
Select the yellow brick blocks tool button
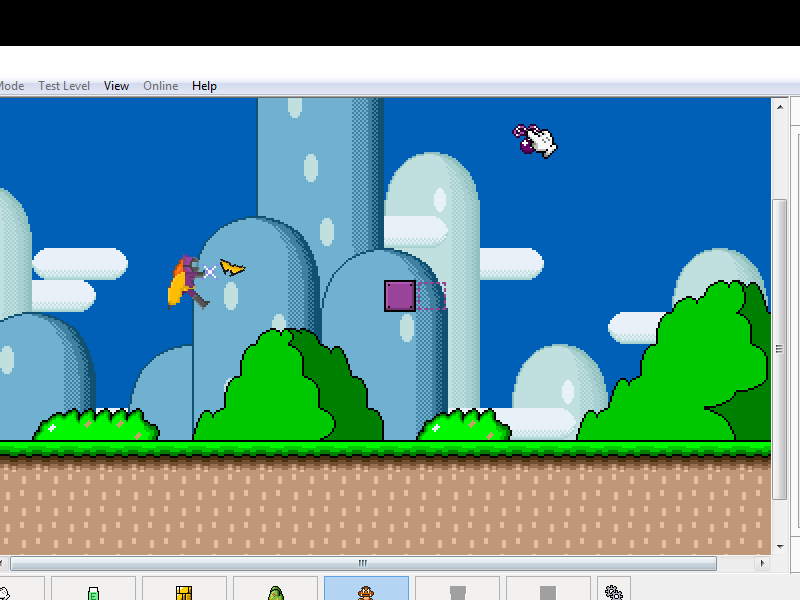[x=184, y=588]
